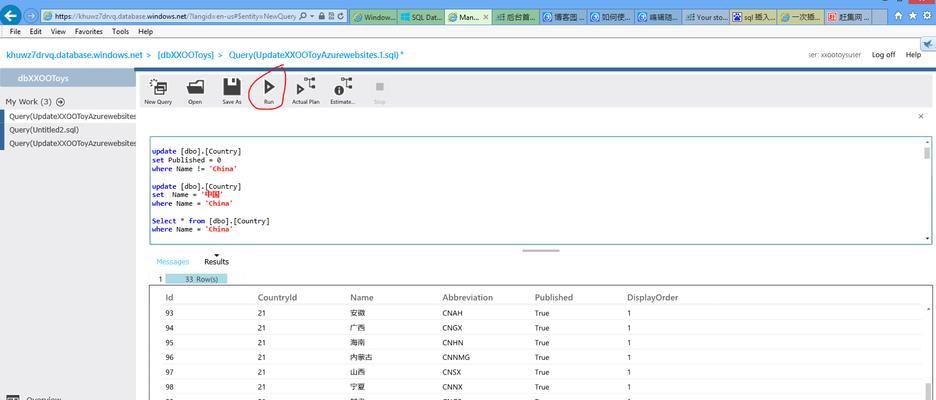The width and height of the screenshot is (936, 400).
Task: Open the File menu
Action: (x=15, y=31)
